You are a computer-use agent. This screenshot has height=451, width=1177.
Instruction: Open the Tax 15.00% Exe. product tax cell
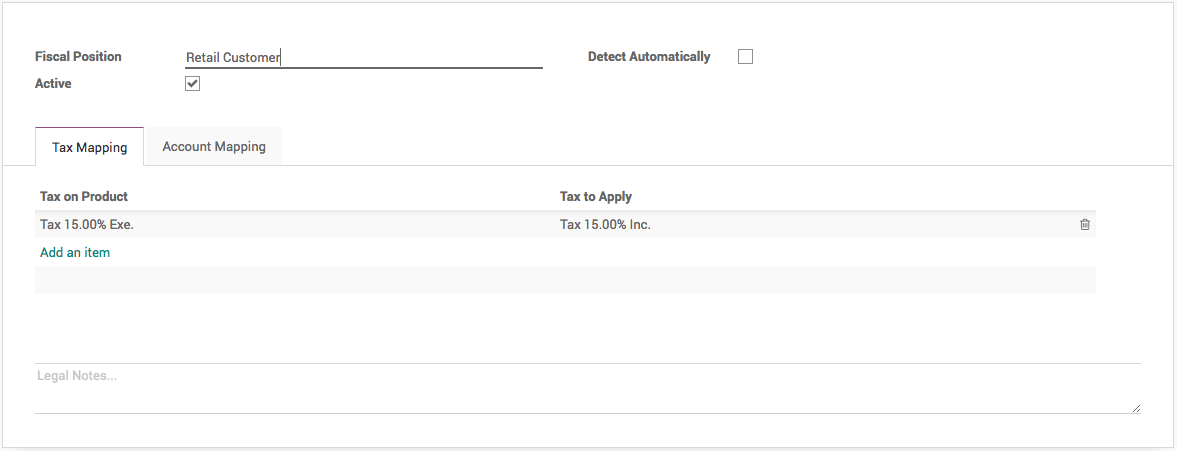point(87,225)
